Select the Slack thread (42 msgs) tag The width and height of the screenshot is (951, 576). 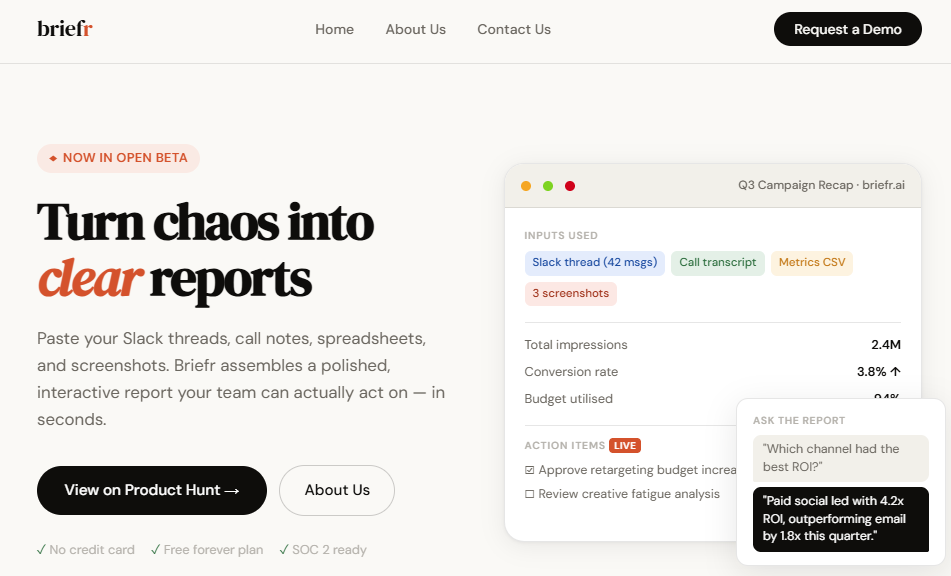(594, 263)
